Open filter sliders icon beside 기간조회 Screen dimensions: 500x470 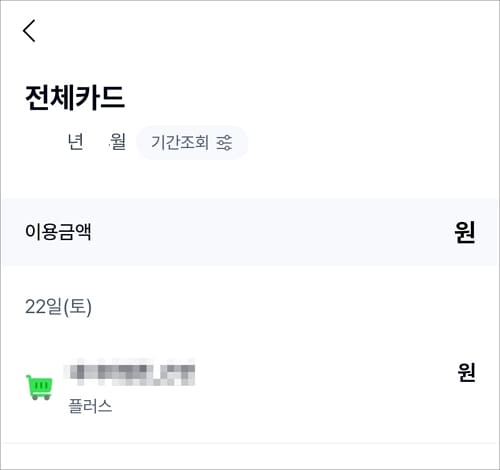tap(224, 143)
